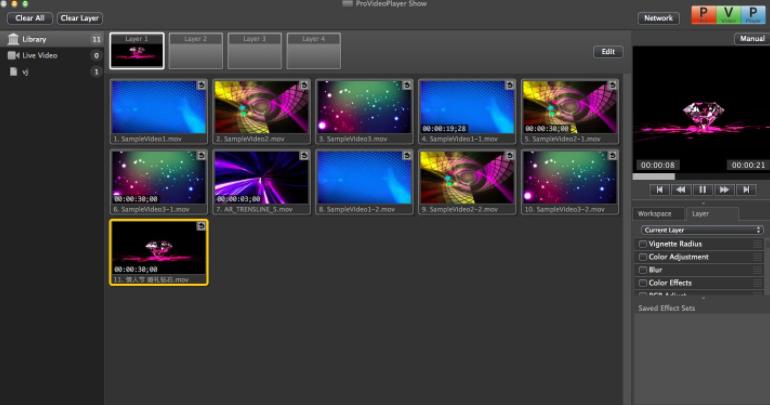Open the Manual mode dropdown
This screenshot has height=405, width=770.
tap(750, 39)
